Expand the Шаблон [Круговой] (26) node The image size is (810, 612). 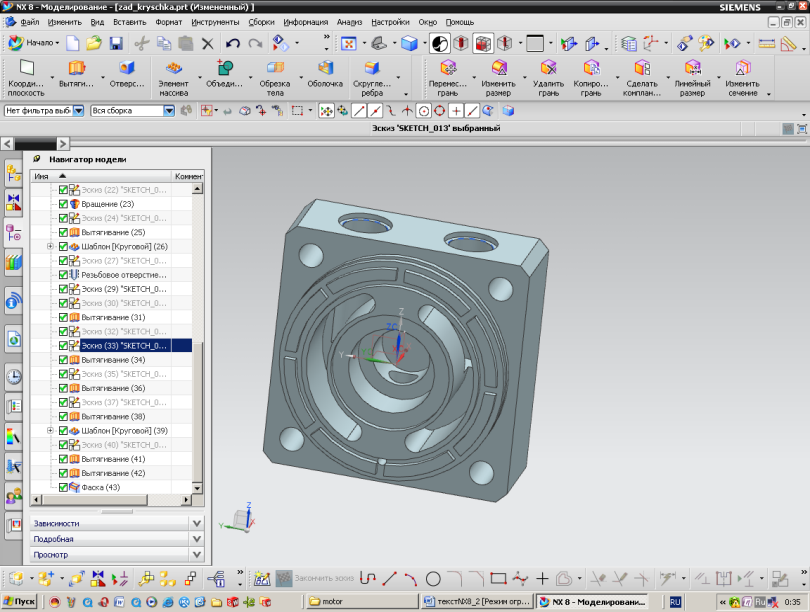(x=50, y=246)
